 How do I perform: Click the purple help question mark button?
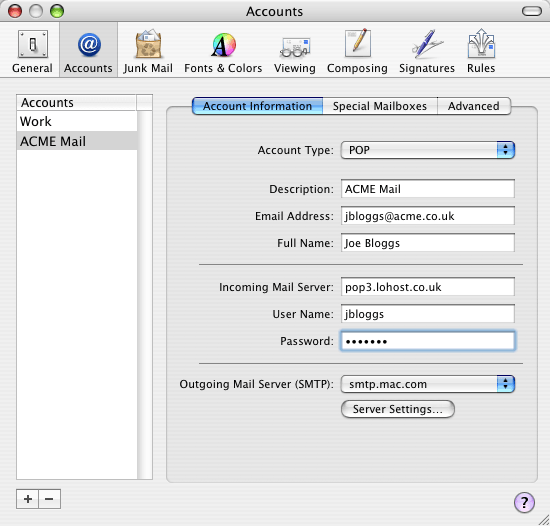coord(524,502)
